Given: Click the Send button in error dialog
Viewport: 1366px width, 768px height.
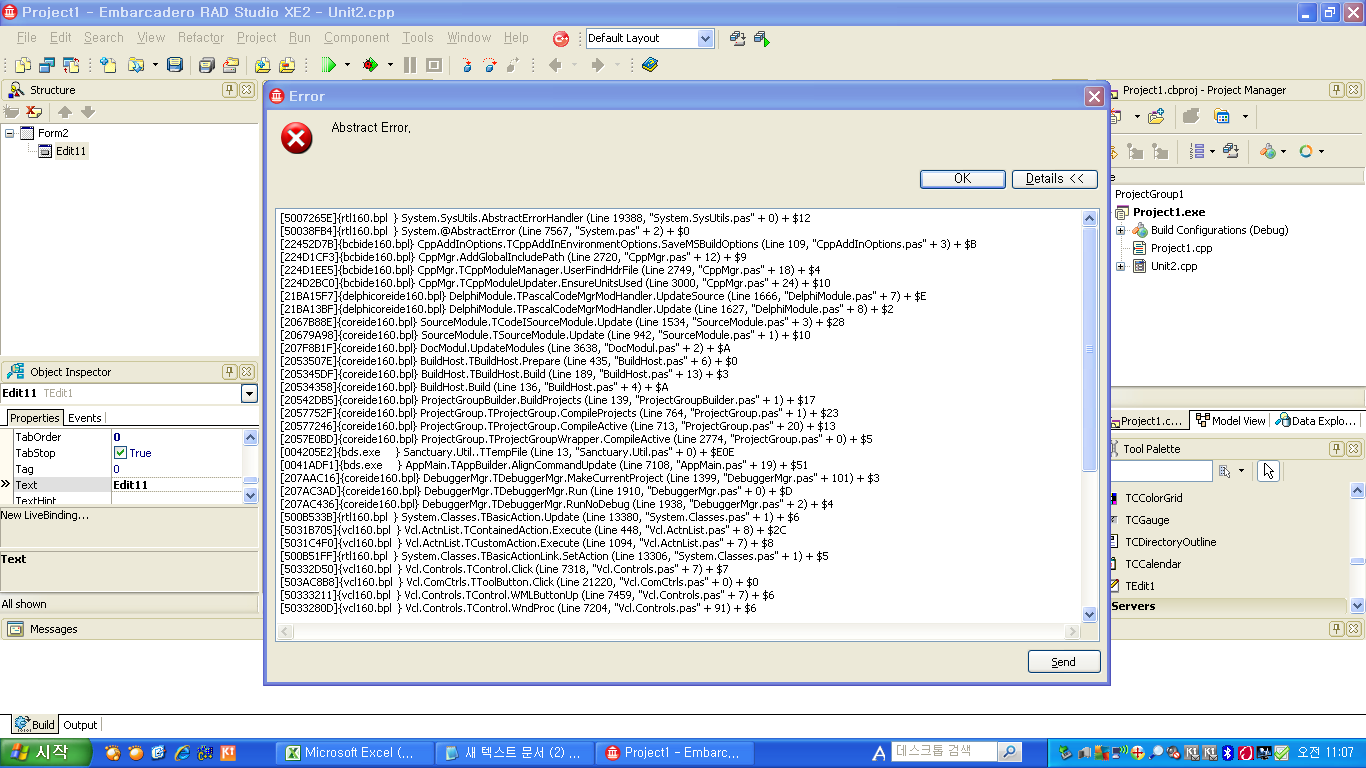Looking at the screenshot, I should pyautogui.click(x=1063, y=662).
